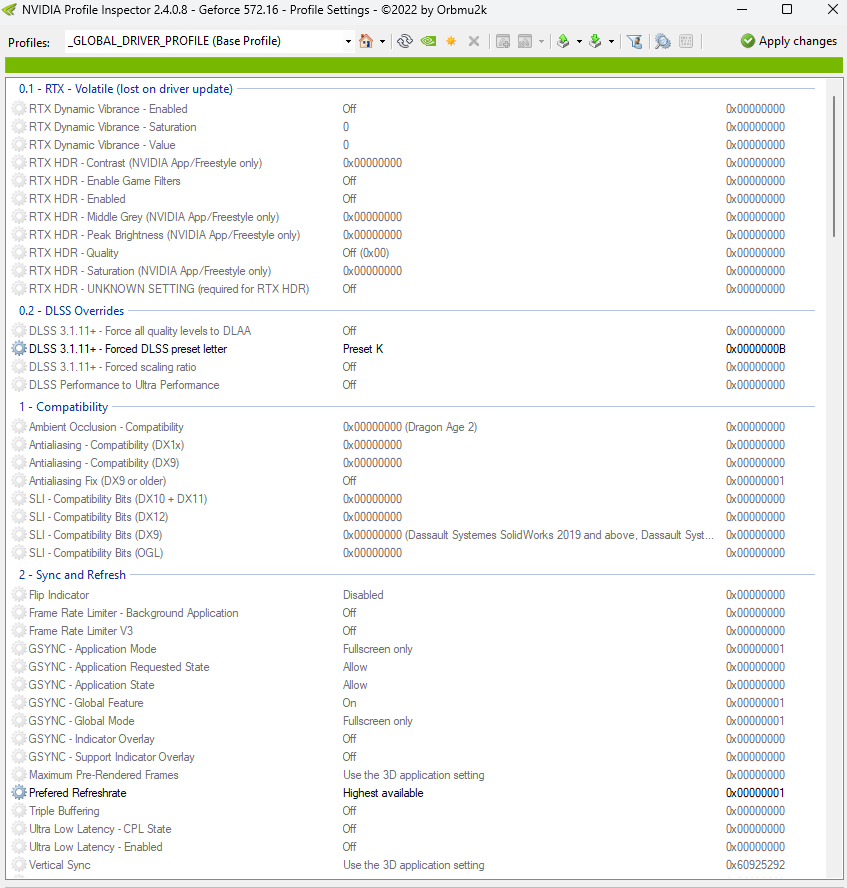This screenshot has width=847, height=888.
Task: Click gear icon beside Frame Rate Limiter V3
Action: pyautogui.click(x=19, y=631)
